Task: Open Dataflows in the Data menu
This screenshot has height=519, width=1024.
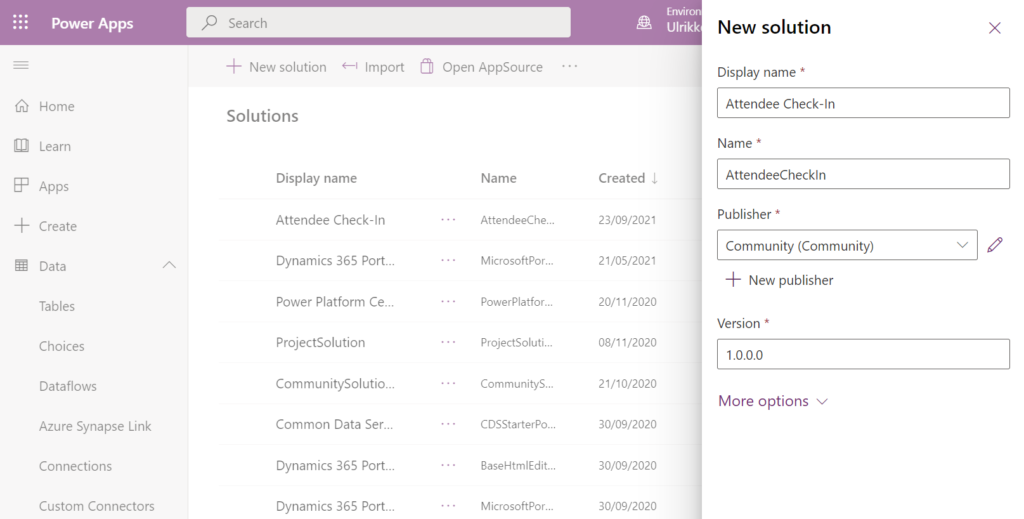Action: (x=68, y=386)
